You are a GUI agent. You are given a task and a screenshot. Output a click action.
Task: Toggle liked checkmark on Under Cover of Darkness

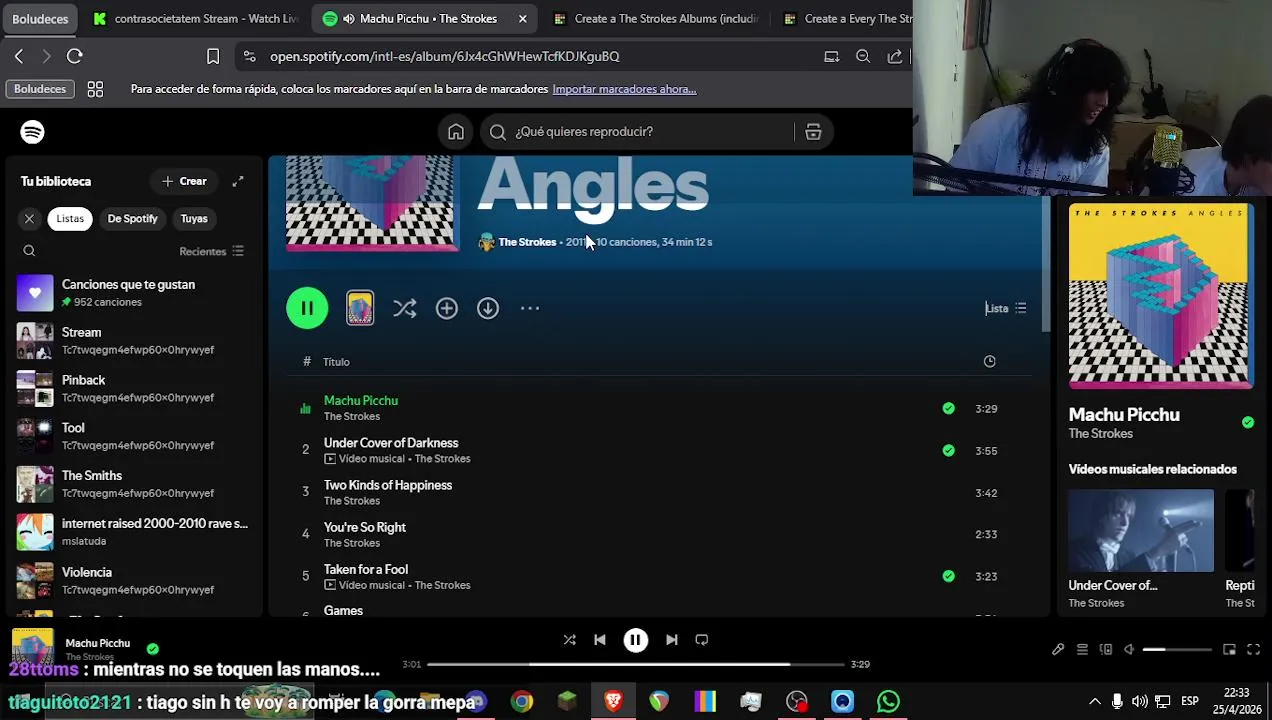pyautogui.click(x=948, y=450)
